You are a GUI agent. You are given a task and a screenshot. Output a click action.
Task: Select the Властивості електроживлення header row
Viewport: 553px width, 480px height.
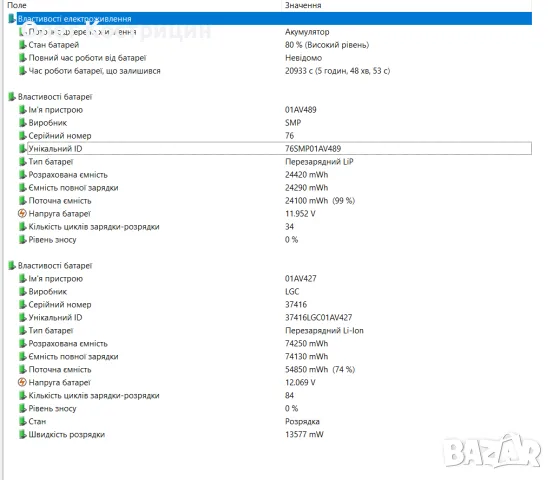[274, 19]
